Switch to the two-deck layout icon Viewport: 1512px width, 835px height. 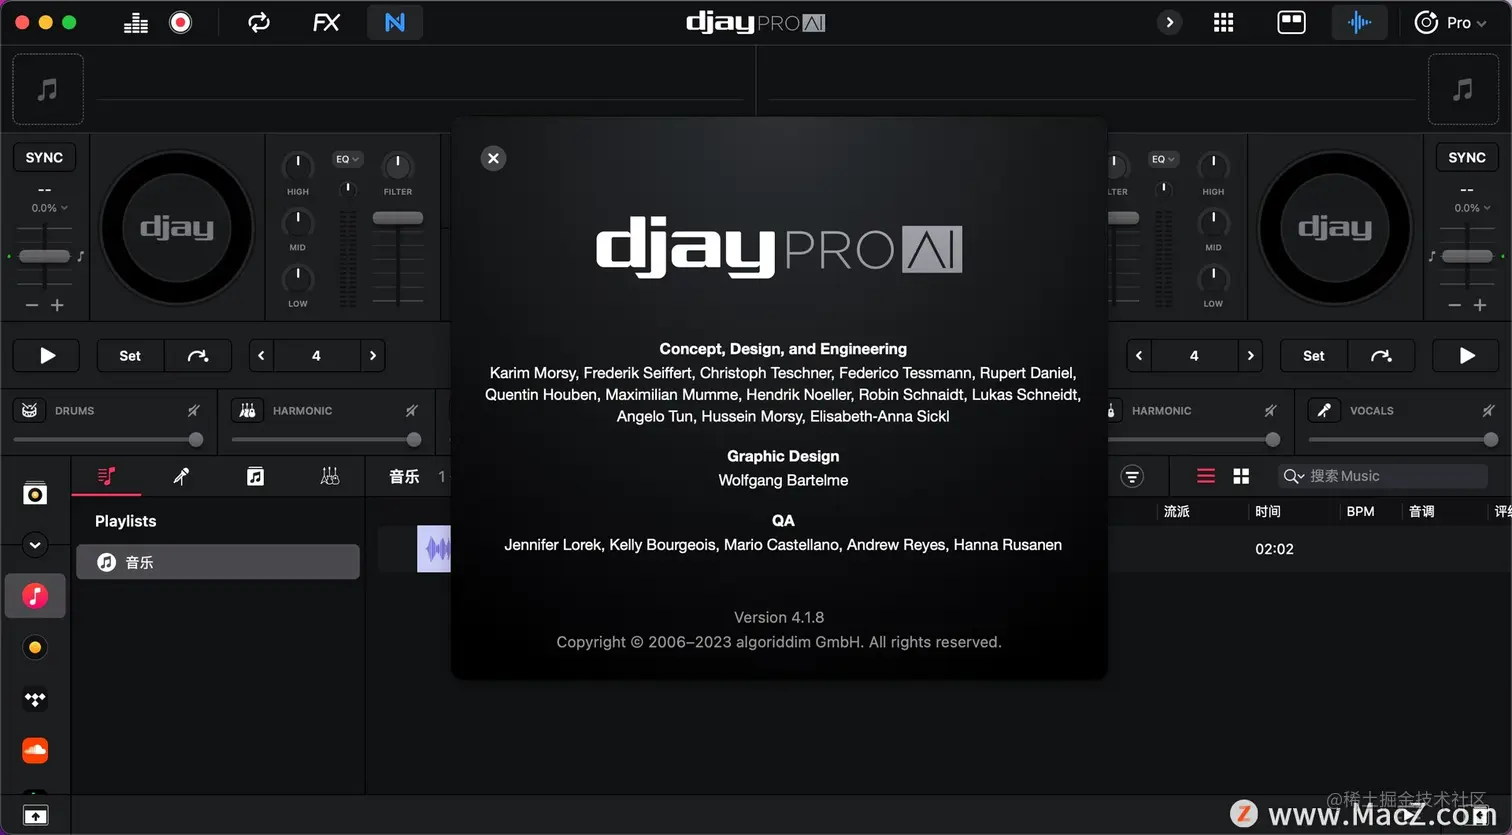pyautogui.click(x=1291, y=22)
